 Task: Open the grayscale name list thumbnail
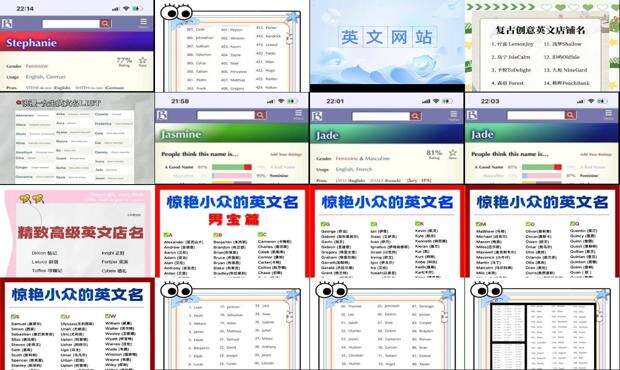[x=77, y=138]
